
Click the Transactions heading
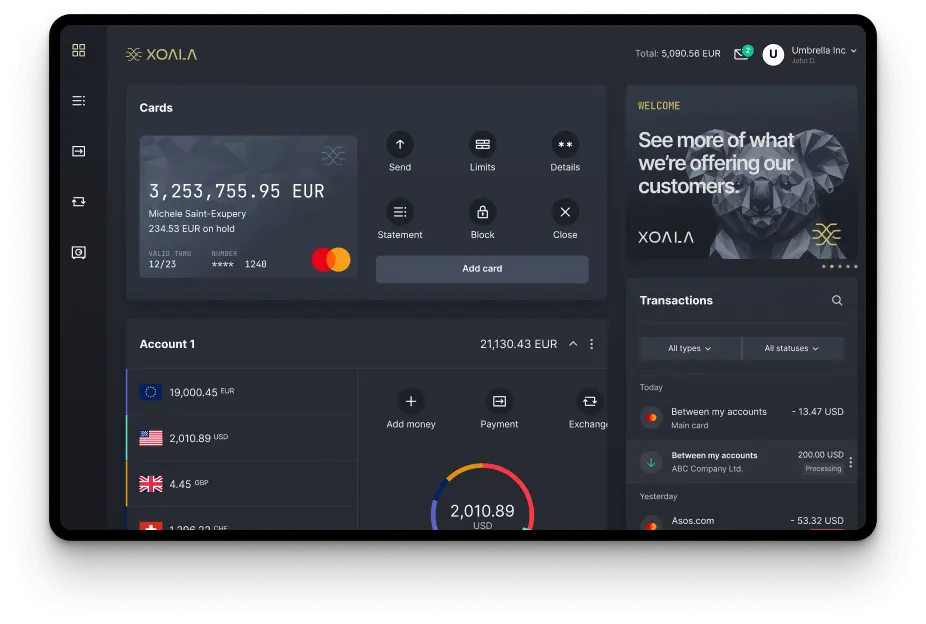(676, 300)
